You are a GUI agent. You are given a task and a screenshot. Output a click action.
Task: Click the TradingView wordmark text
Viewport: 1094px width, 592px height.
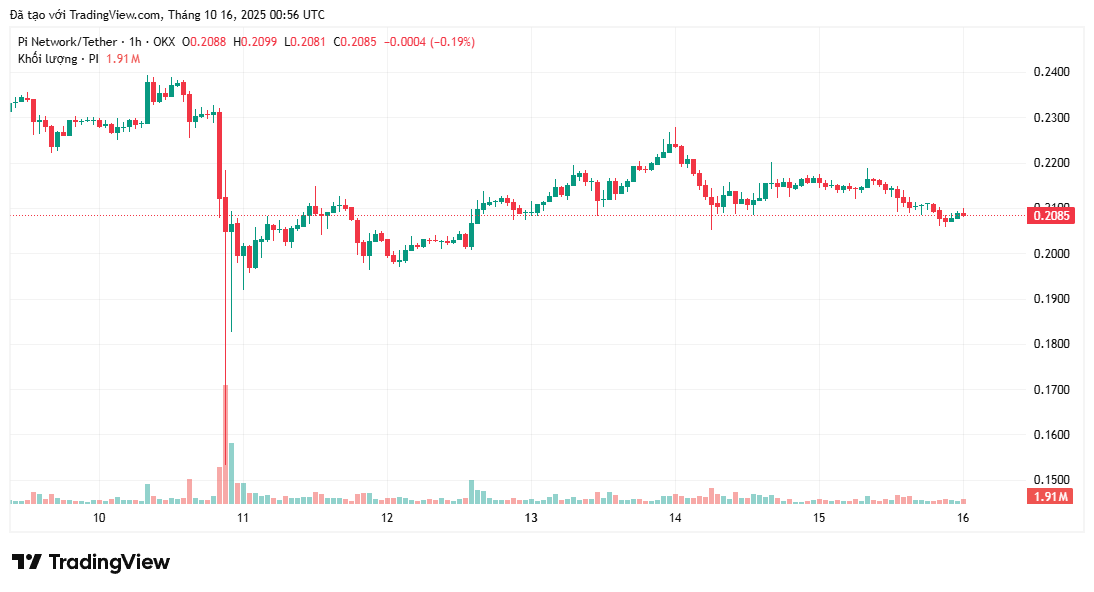coord(109,562)
